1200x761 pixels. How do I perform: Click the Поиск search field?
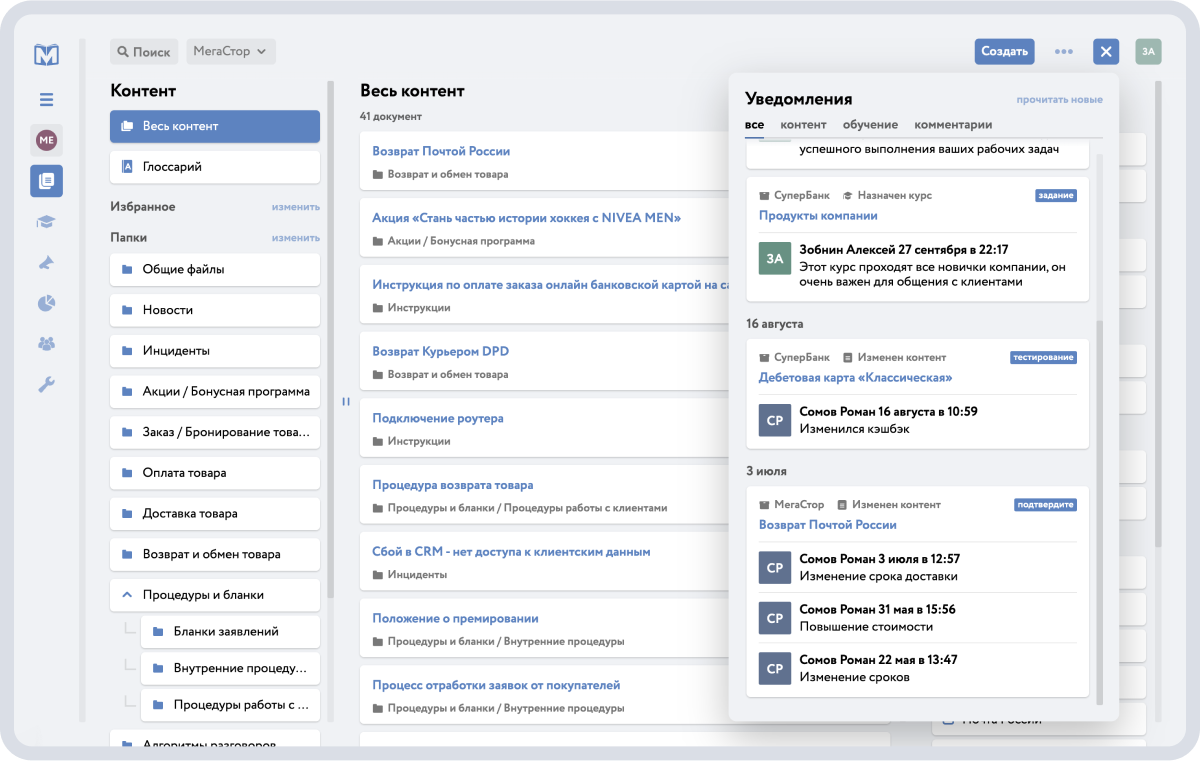tap(144, 52)
